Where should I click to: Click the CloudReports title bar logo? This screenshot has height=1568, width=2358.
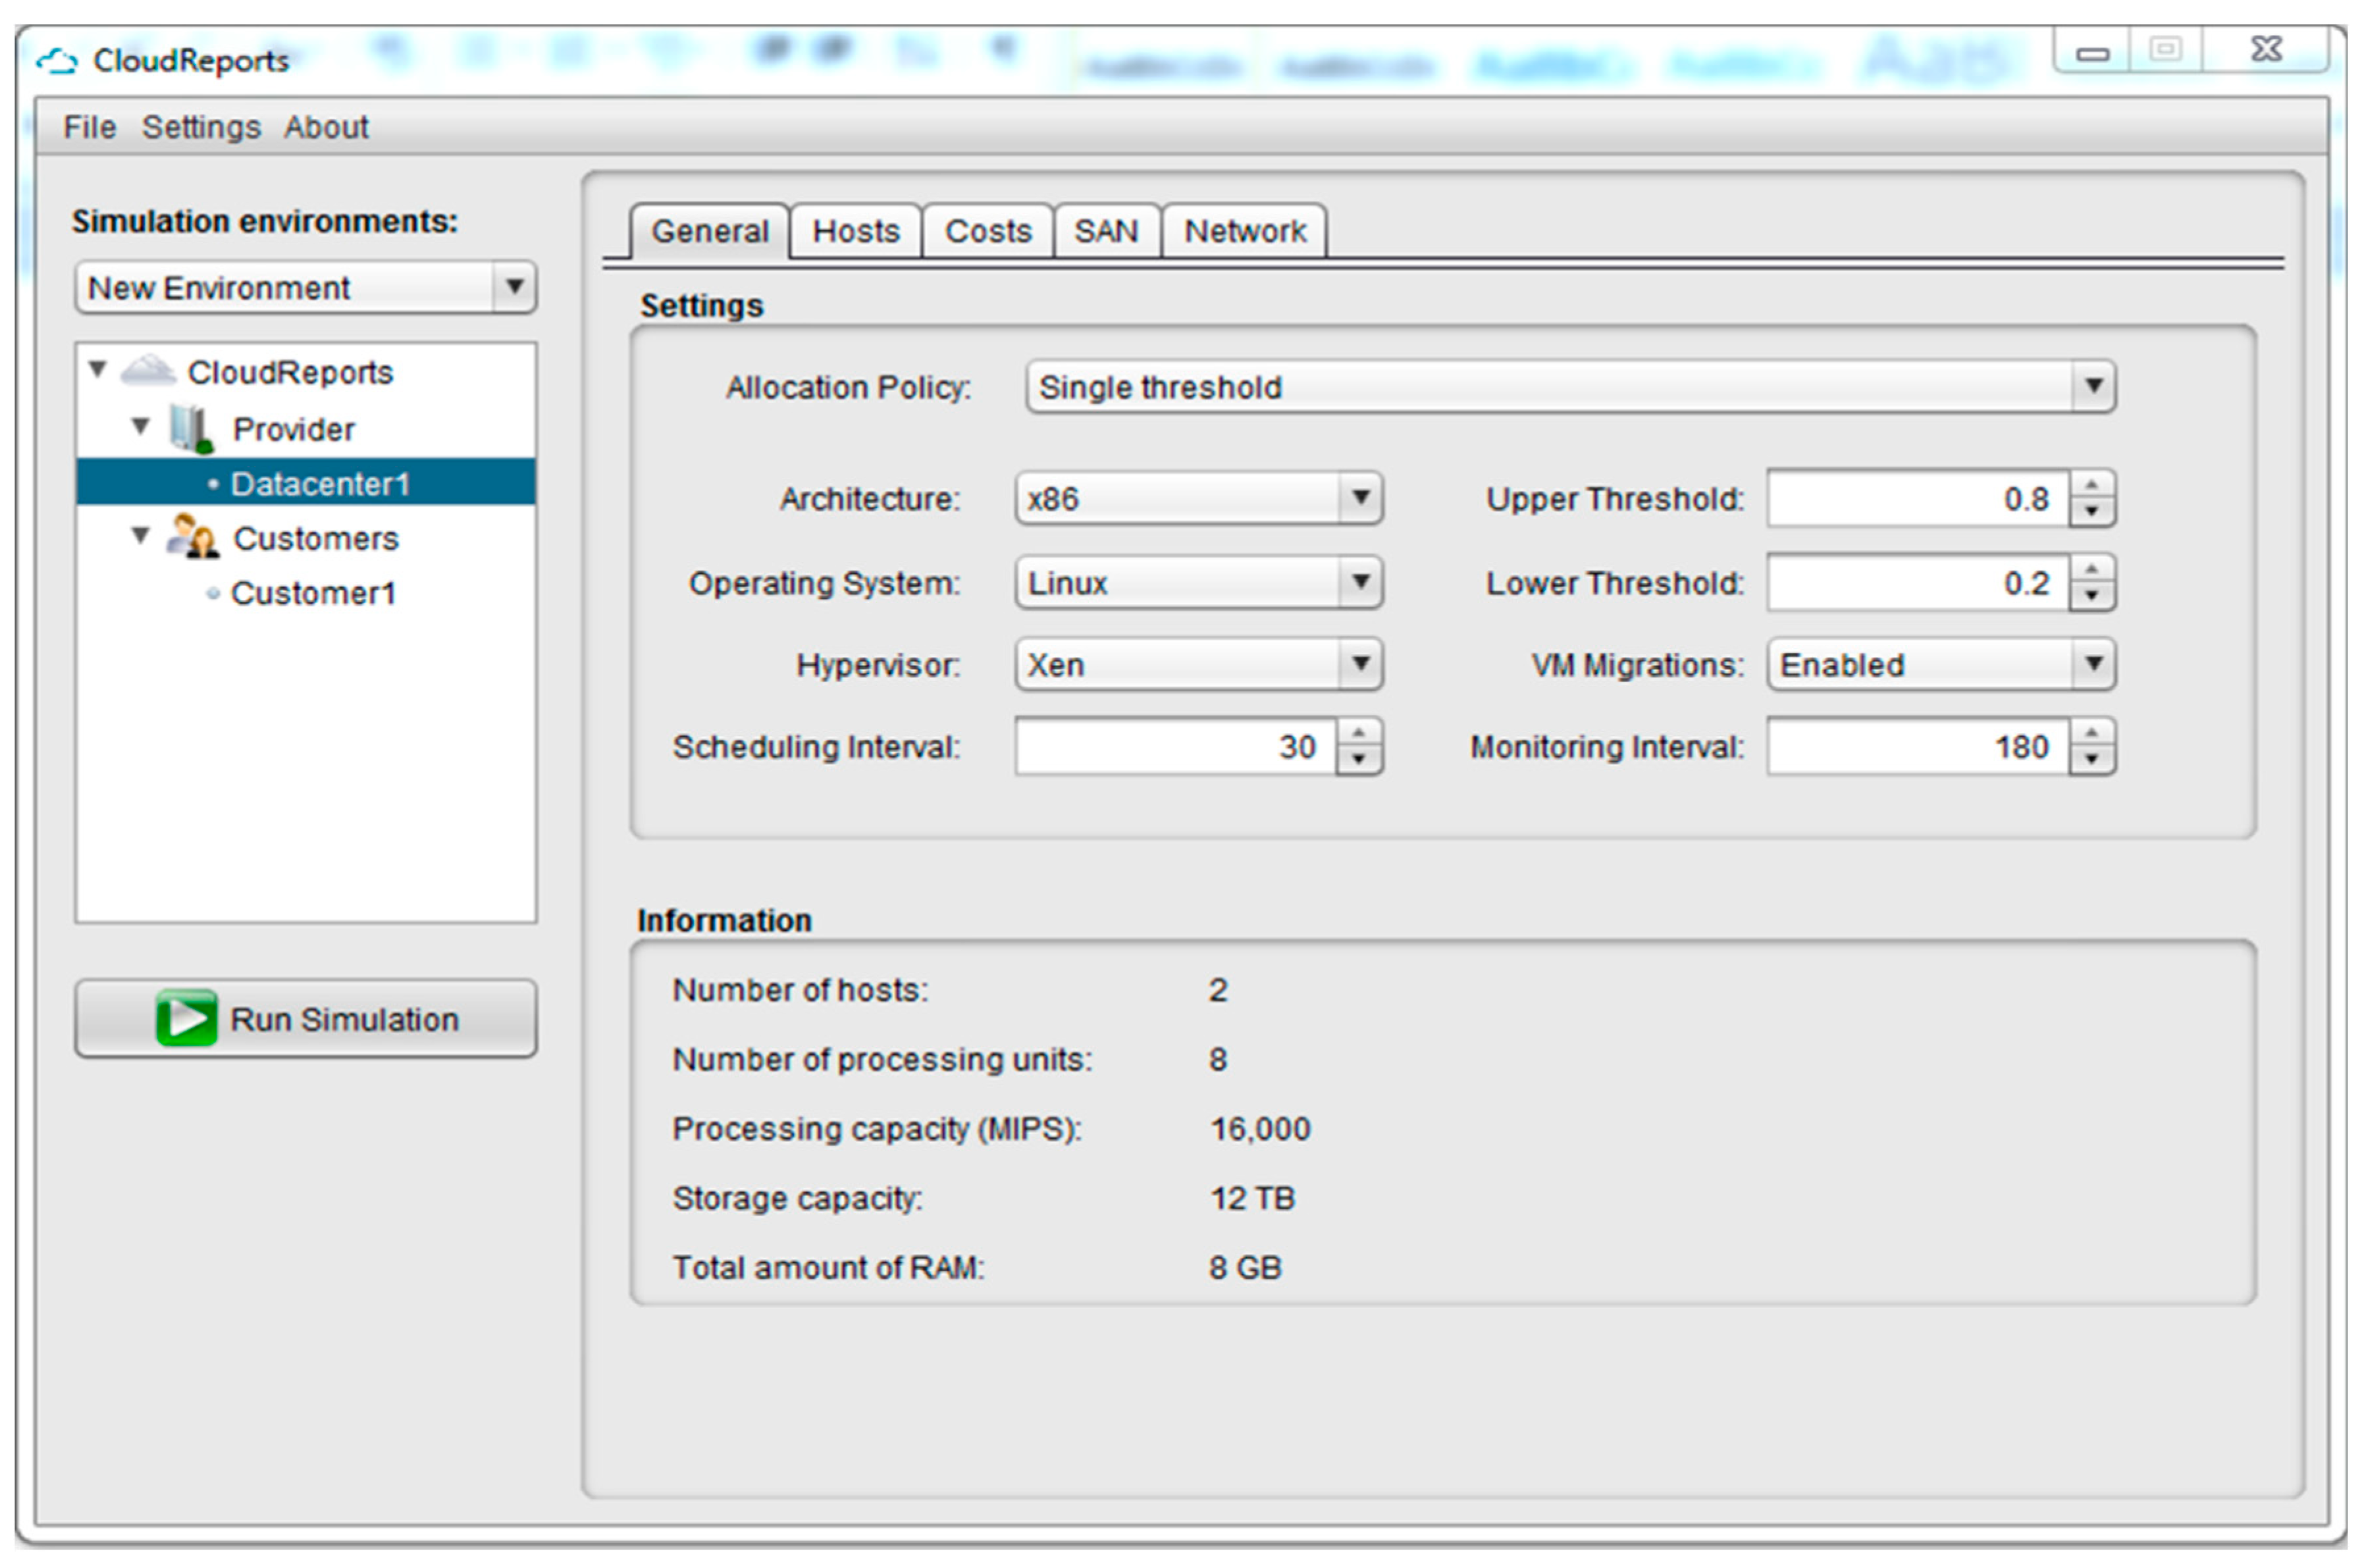click(x=57, y=61)
